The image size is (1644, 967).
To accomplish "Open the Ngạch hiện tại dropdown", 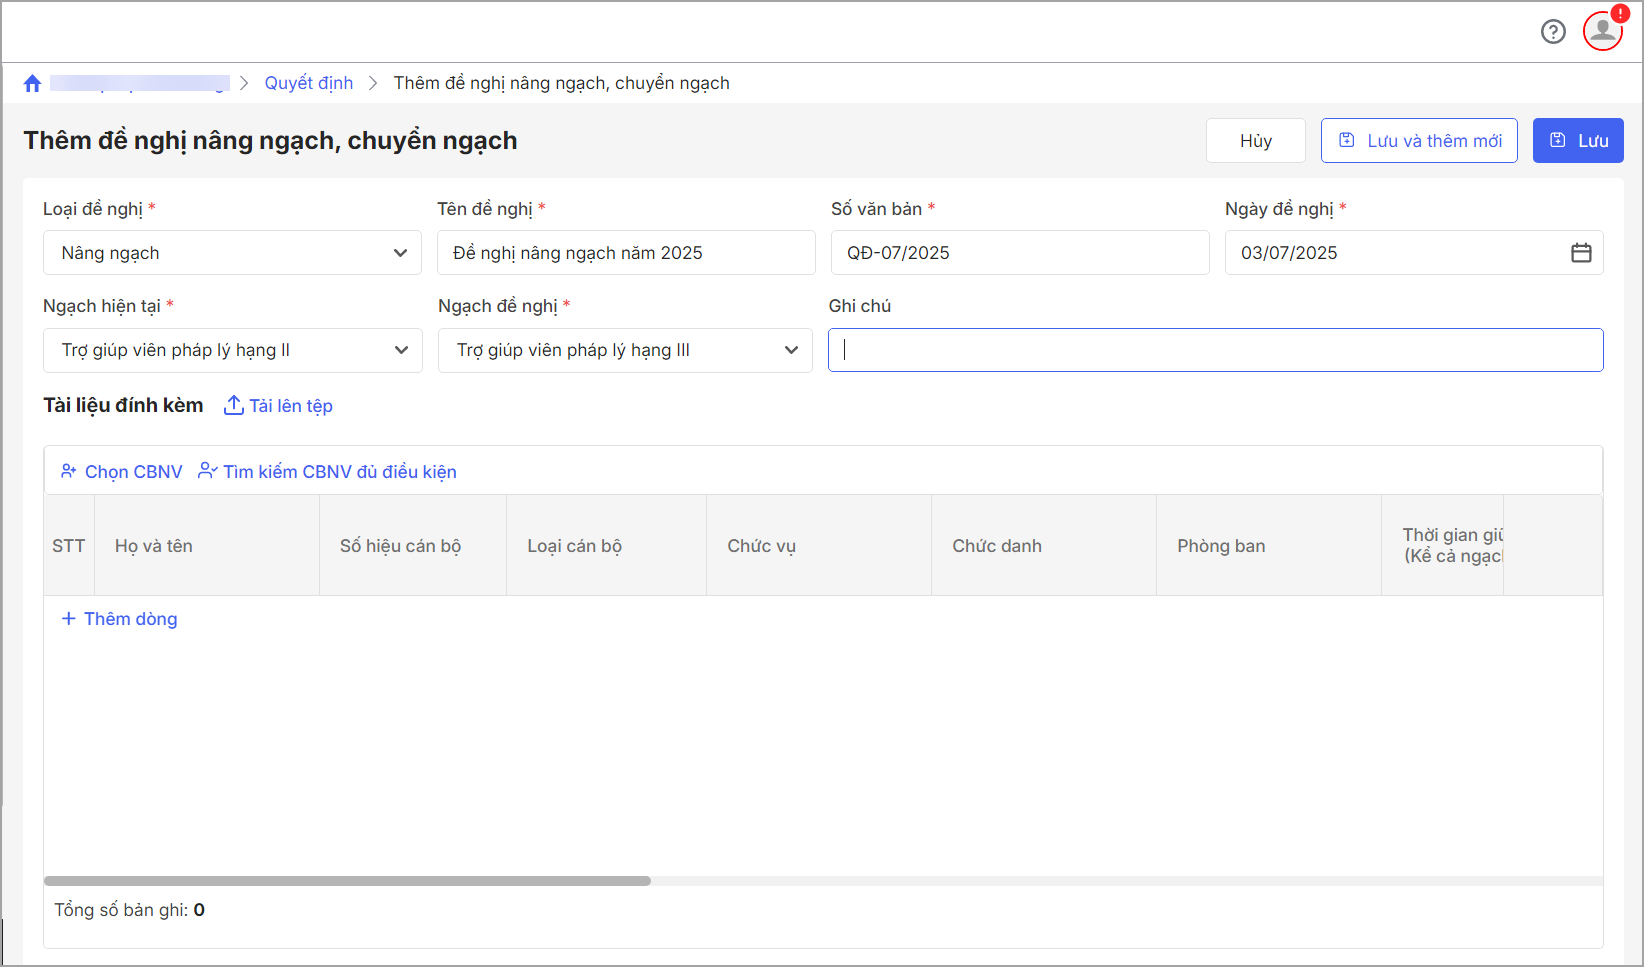I will (x=401, y=350).
